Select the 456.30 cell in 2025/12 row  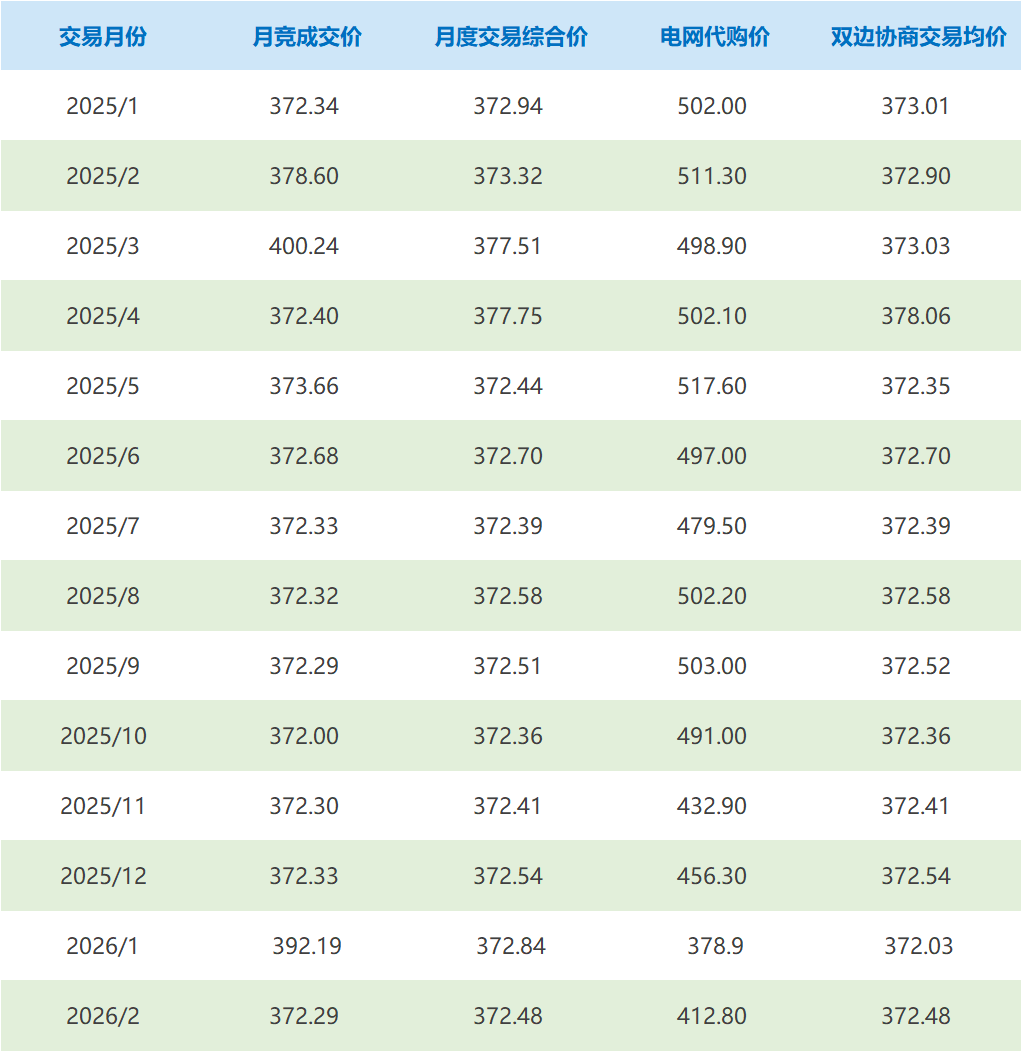tap(712, 876)
